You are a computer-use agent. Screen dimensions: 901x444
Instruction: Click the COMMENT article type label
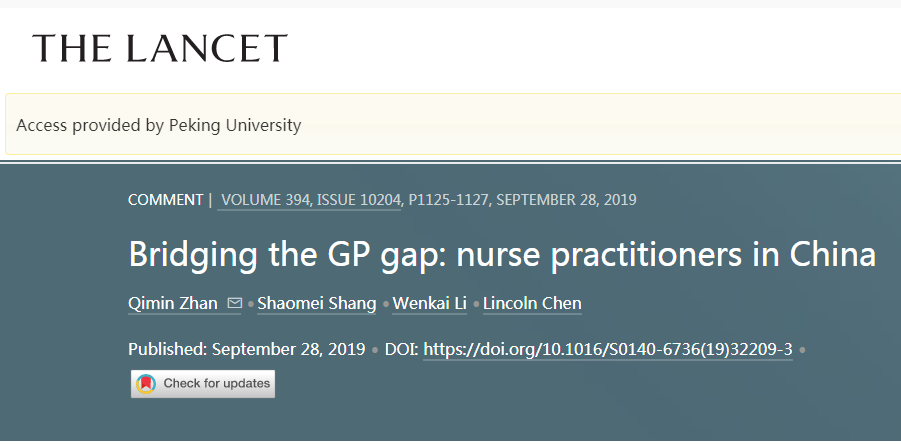166,200
